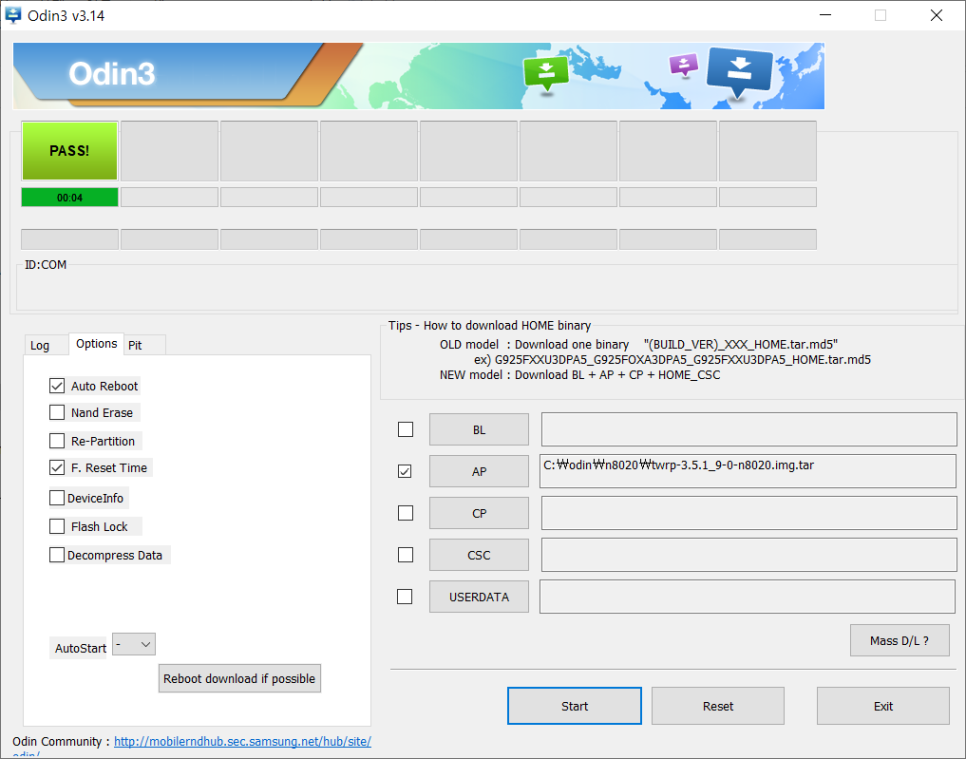Select the Options tab

click(x=96, y=344)
